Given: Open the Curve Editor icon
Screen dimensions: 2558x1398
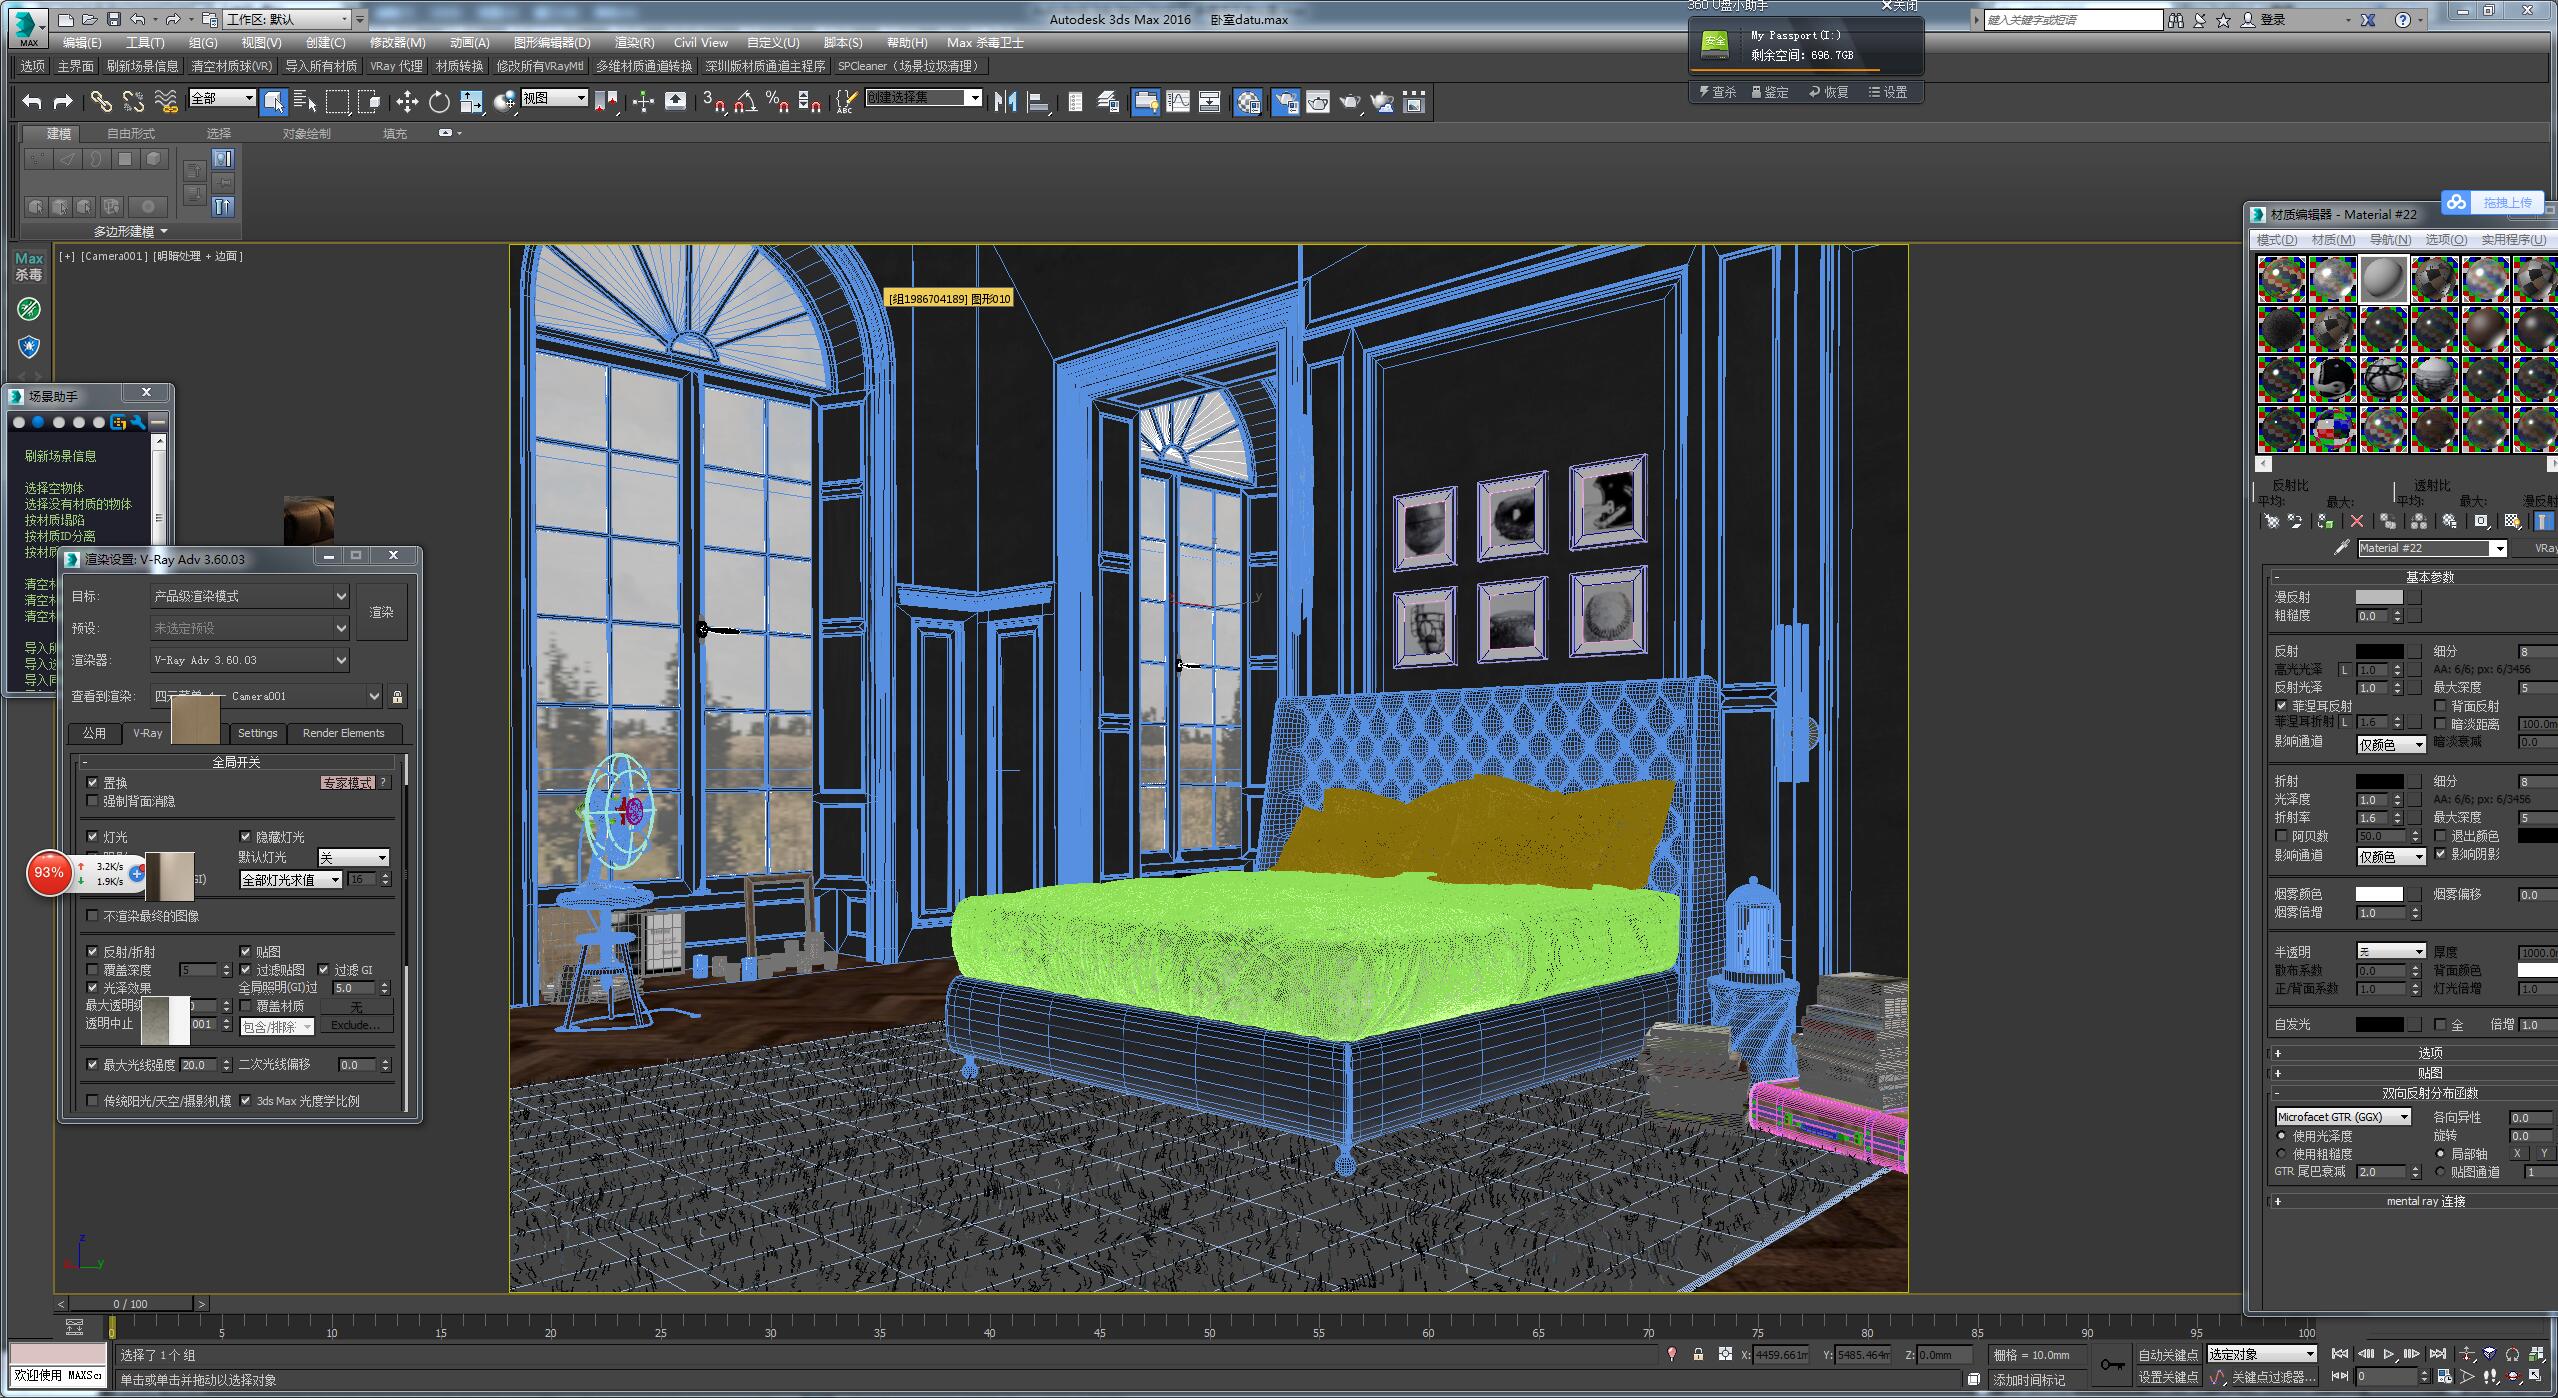Looking at the screenshot, I should (x=1178, y=101).
